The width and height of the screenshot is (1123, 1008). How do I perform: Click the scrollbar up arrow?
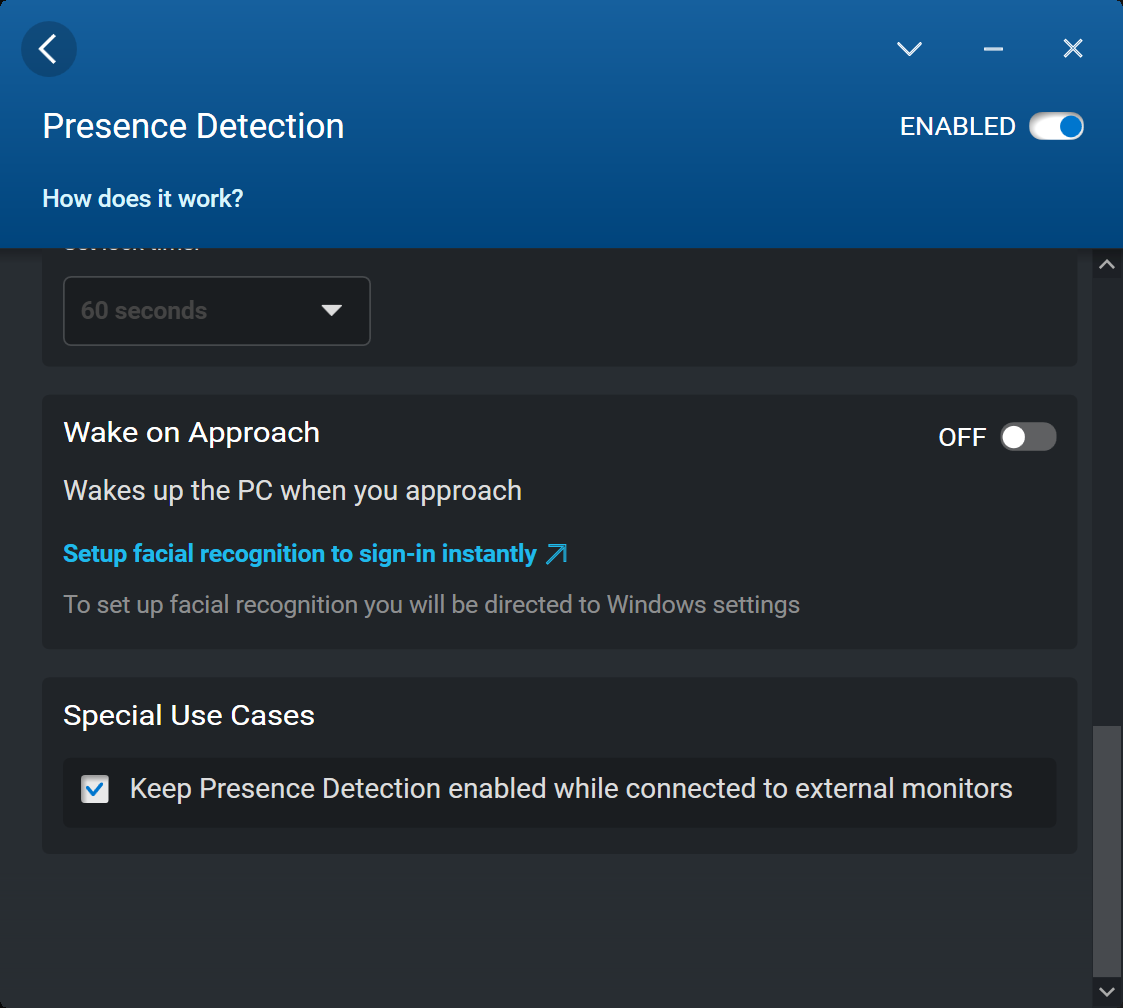1106,265
